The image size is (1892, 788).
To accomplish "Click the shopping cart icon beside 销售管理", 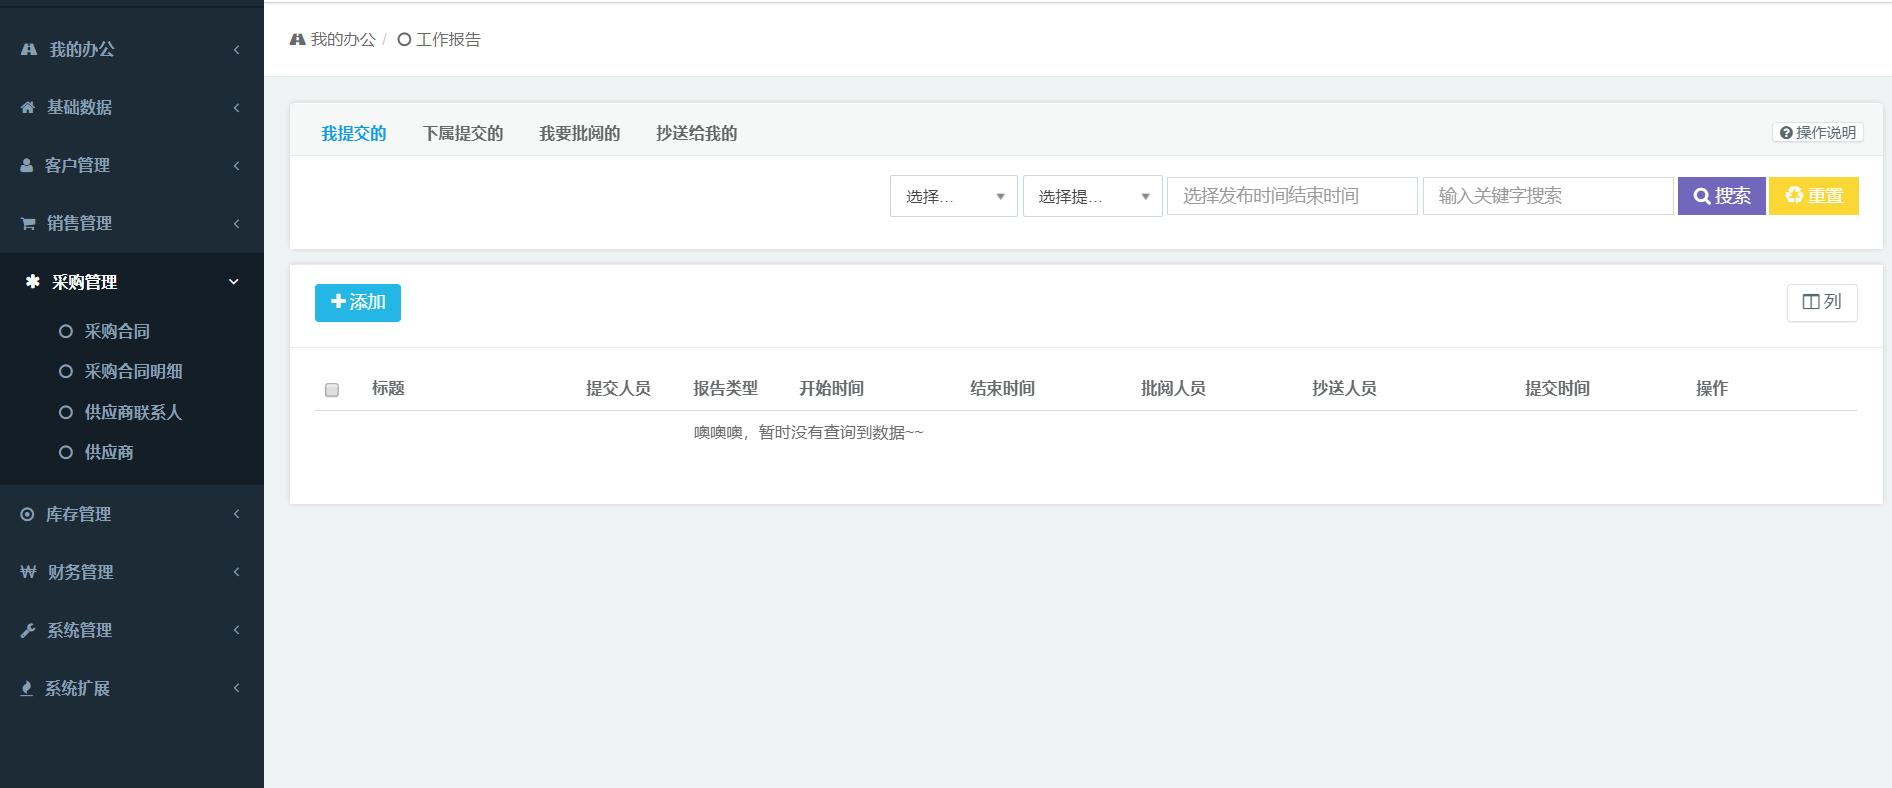I will click(x=28, y=223).
